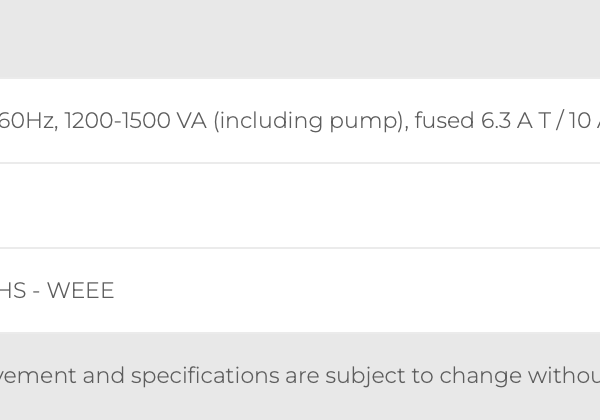Click the word "fused" in power row
This screenshot has height=420, width=600.
[444, 120]
